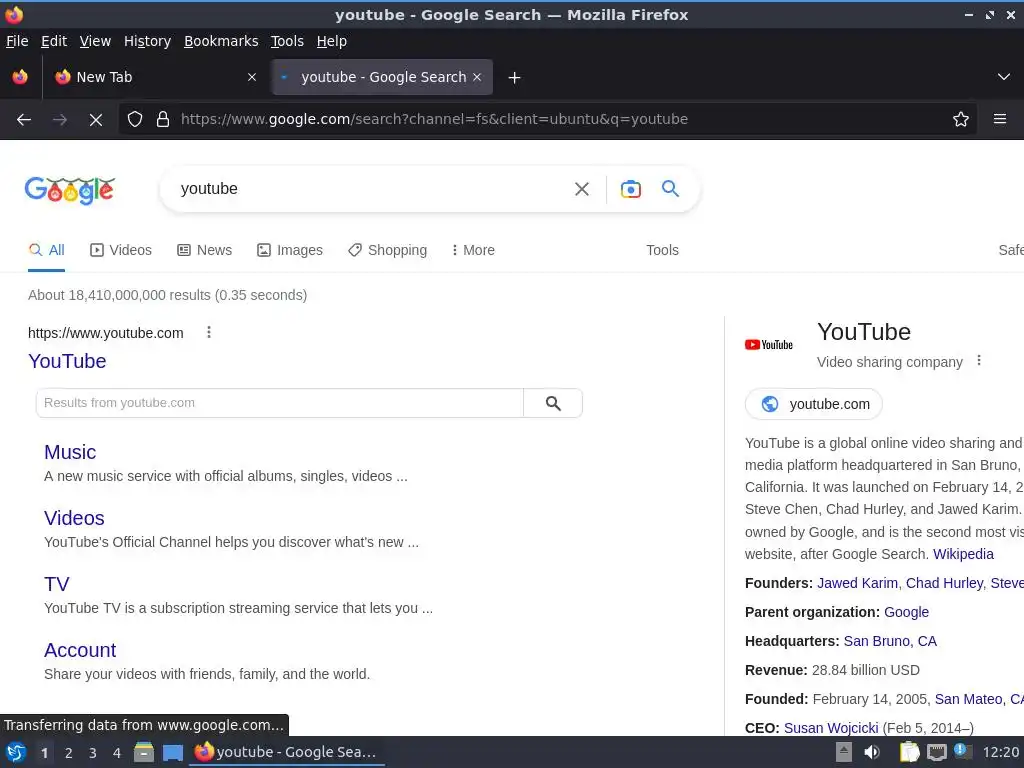Screen dimensions: 1024x768
Task: Open the Bookmarks menu
Action: (221, 41)
